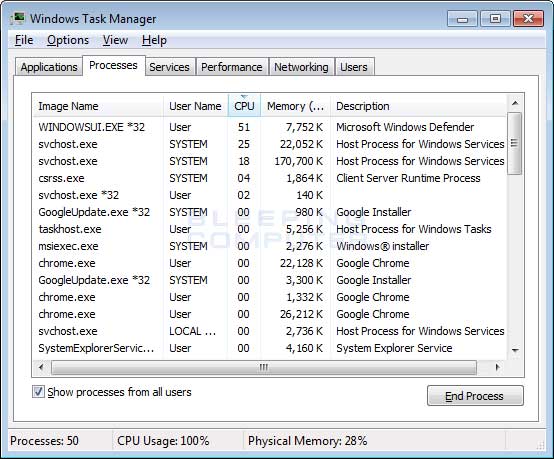Switch to the Services tab
This screenshot has height=459, width=554.
[x=169, y=67]
